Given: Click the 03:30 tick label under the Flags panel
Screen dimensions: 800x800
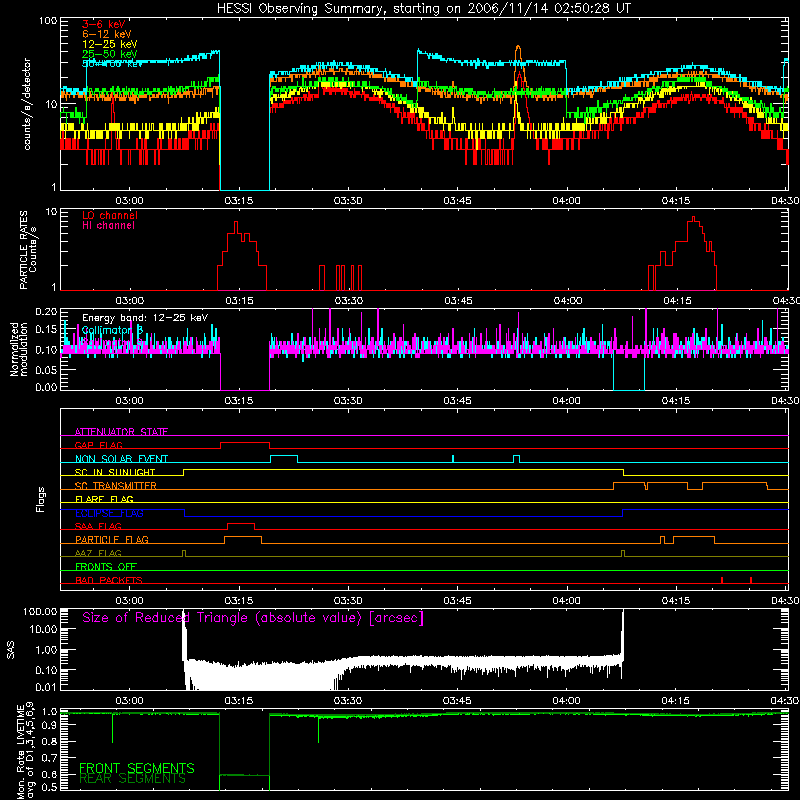Looking at the screenshot, I should pos(348,601).
